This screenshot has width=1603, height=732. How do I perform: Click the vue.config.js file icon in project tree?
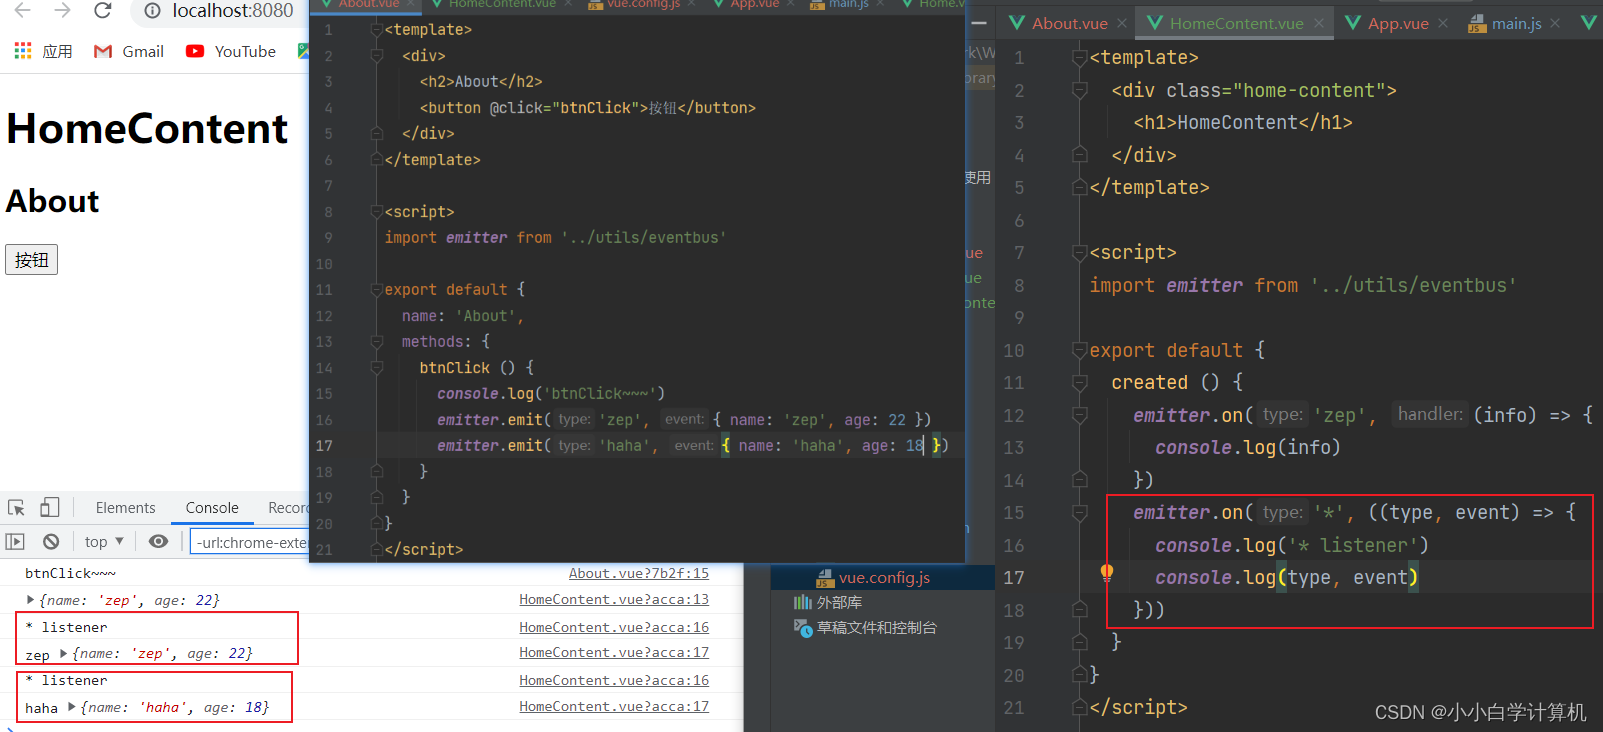825,577
